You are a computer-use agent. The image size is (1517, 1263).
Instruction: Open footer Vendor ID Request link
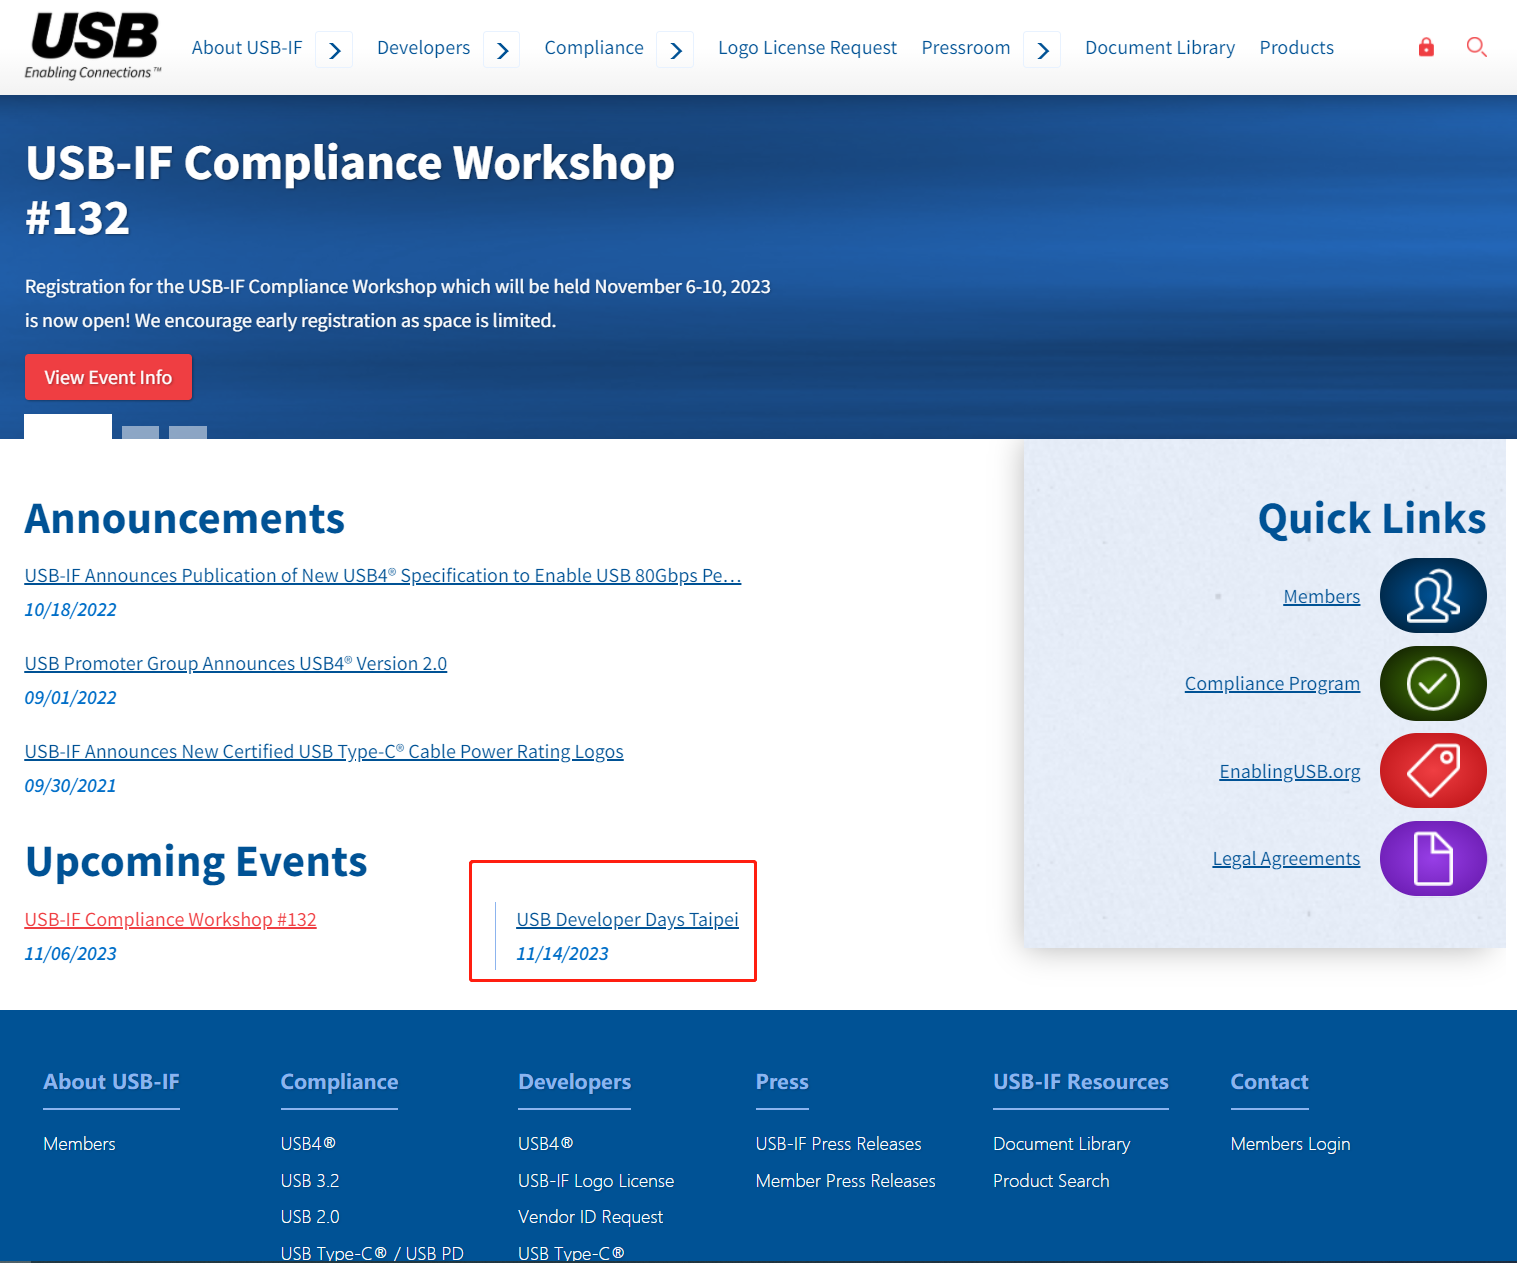coord(591,1217)
